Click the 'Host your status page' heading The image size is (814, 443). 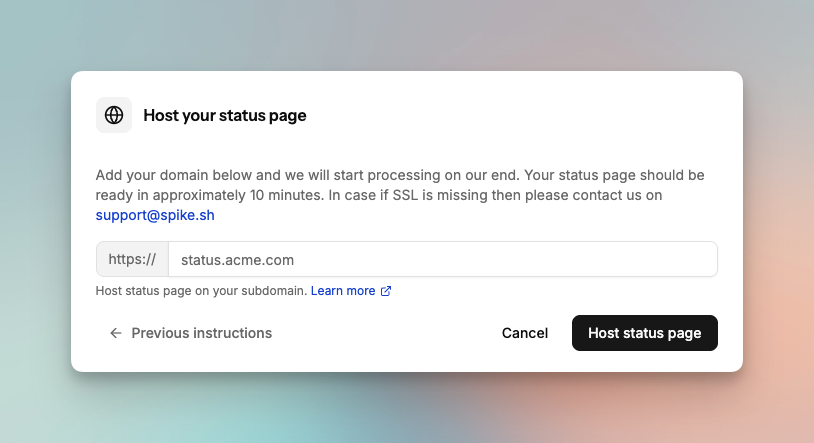[225, 115]
